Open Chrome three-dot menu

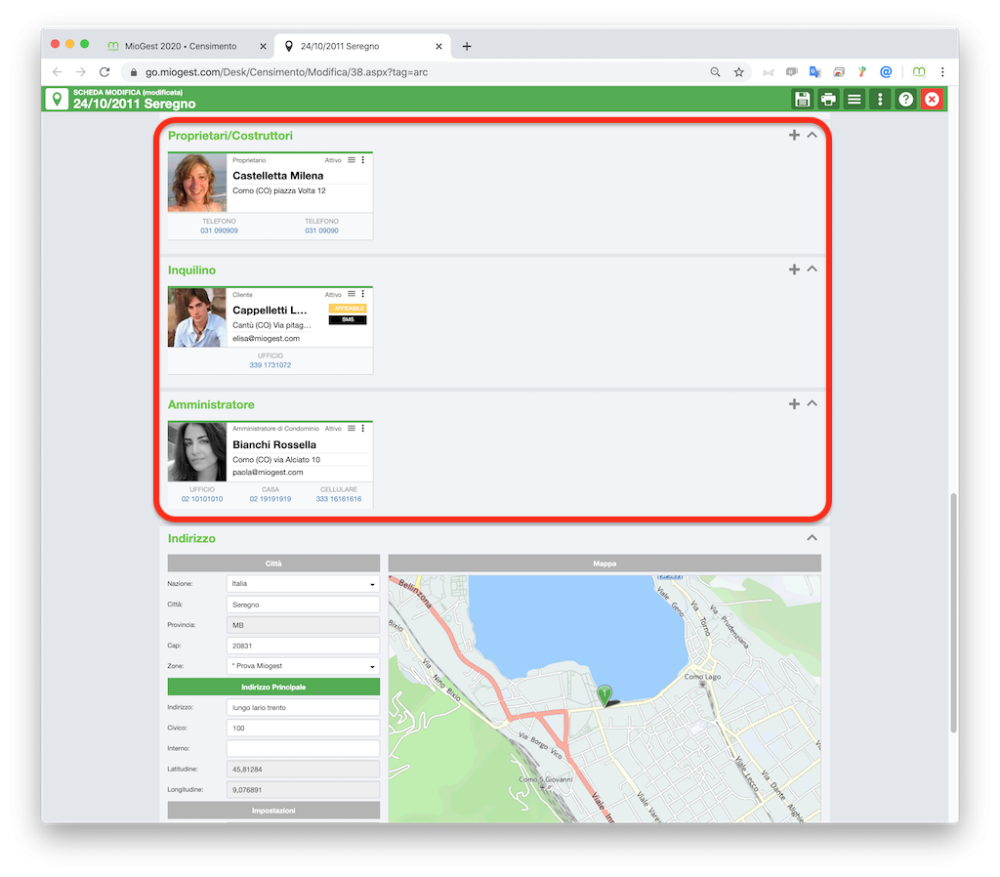[943, 72]
